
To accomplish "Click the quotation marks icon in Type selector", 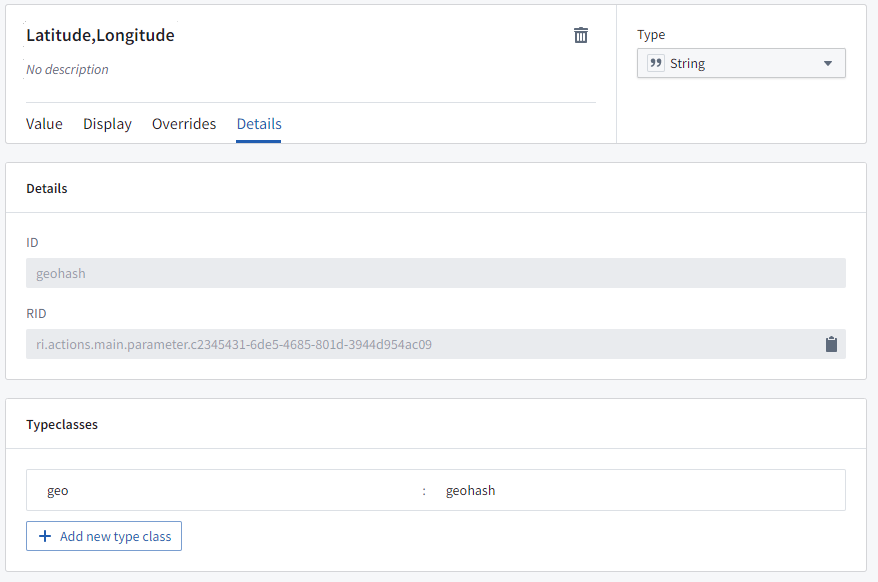I will (656, 62).
